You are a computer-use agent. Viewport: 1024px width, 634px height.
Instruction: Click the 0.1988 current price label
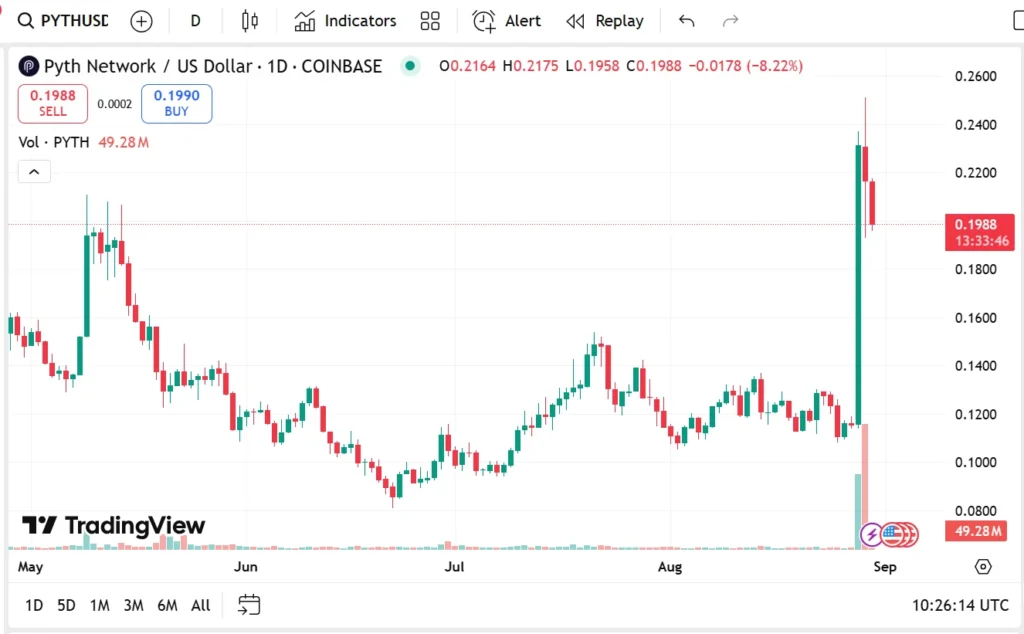(x=980, y=232)
